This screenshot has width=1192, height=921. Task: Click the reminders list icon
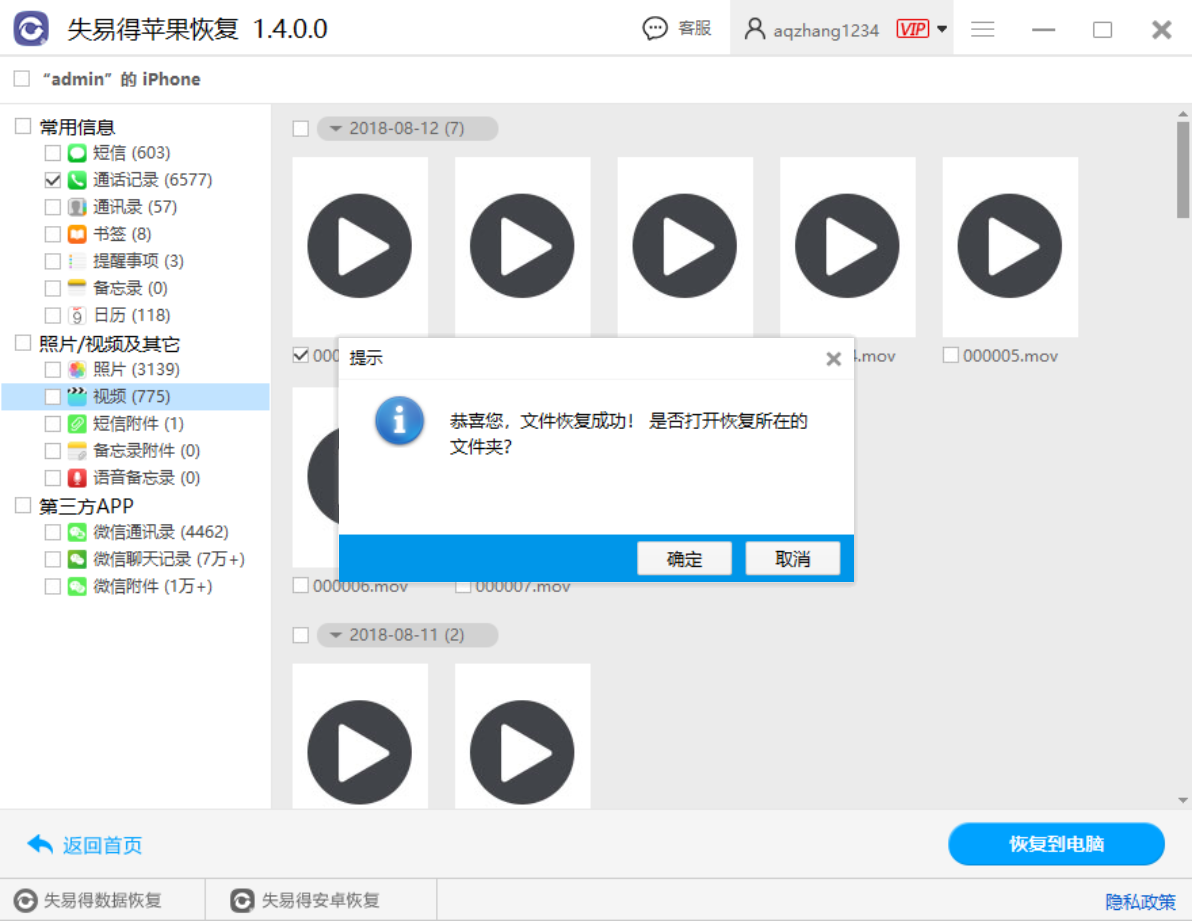coord(77,261)
